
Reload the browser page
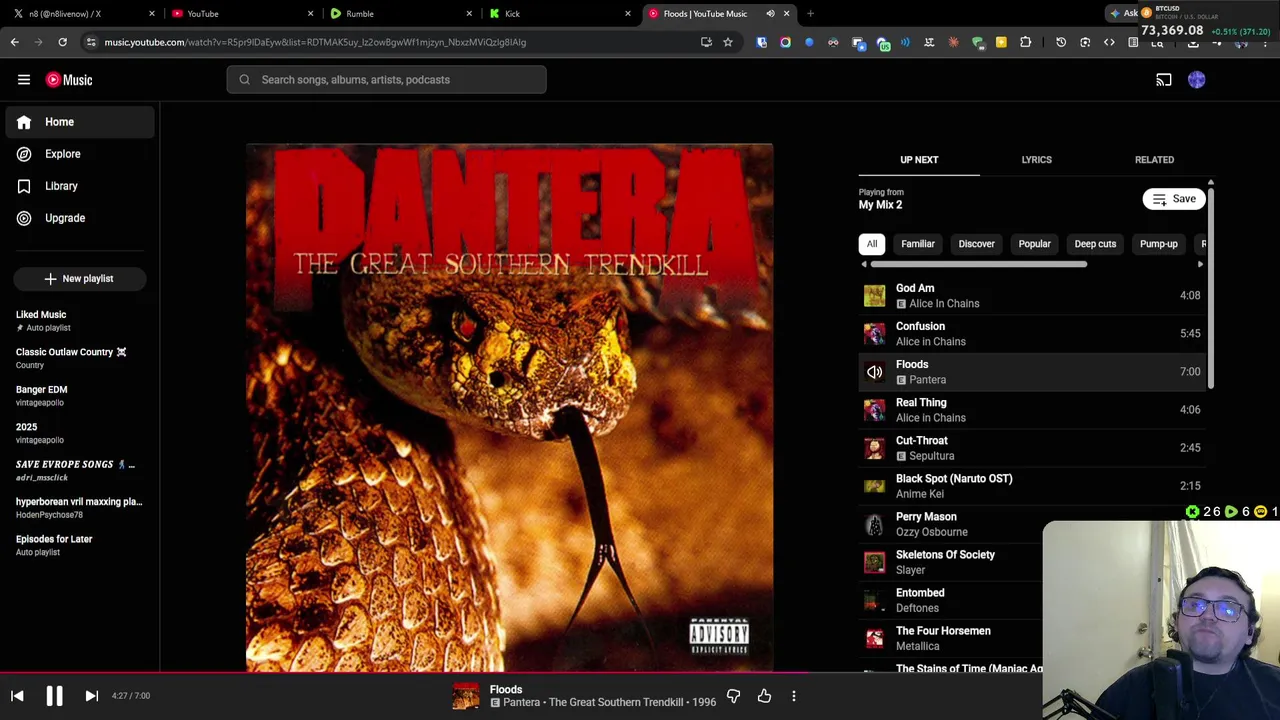coord(62,42)
